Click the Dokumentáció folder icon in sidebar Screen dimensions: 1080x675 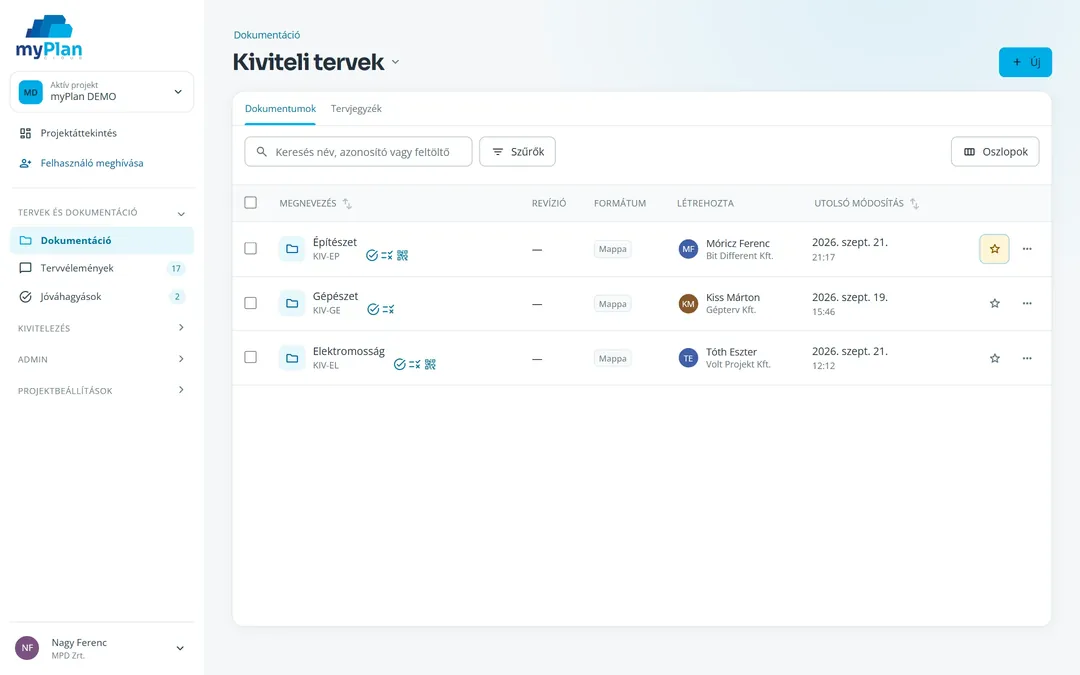(x=25, y=240)
